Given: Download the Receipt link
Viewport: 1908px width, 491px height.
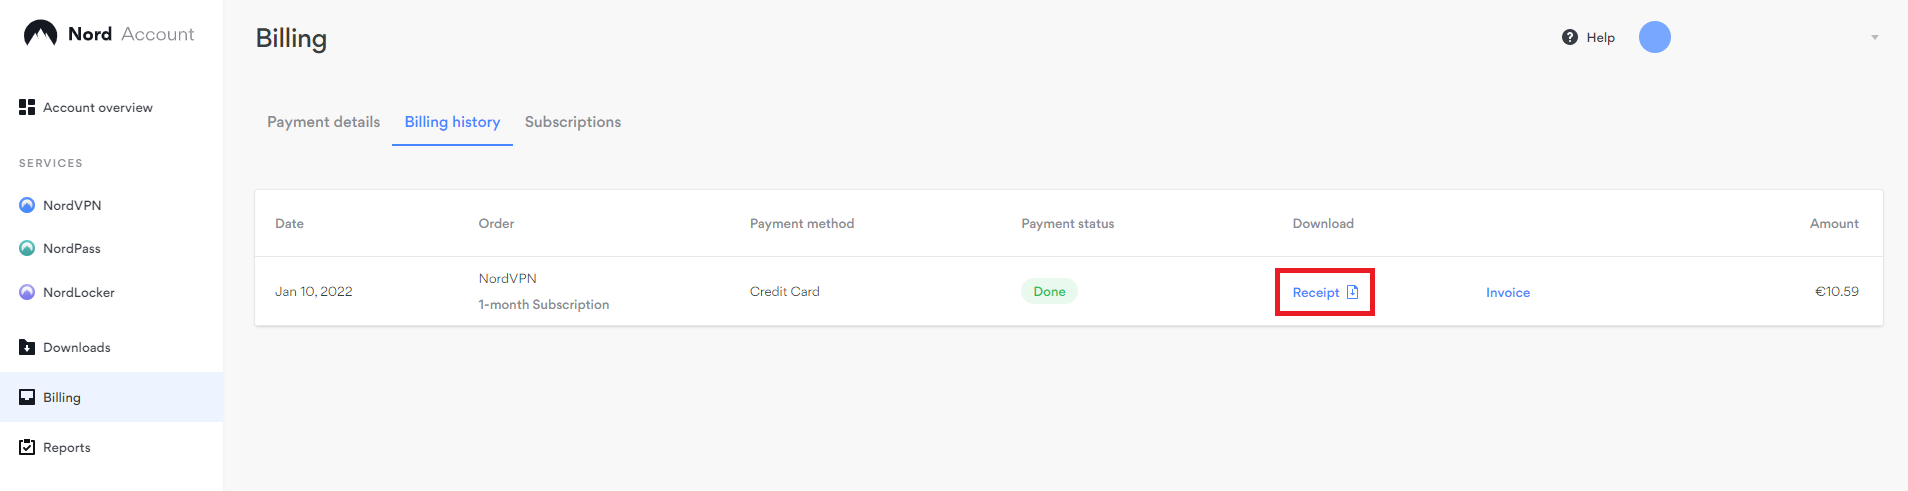Looking at the screenshot, I should (x=1316, y=292).
